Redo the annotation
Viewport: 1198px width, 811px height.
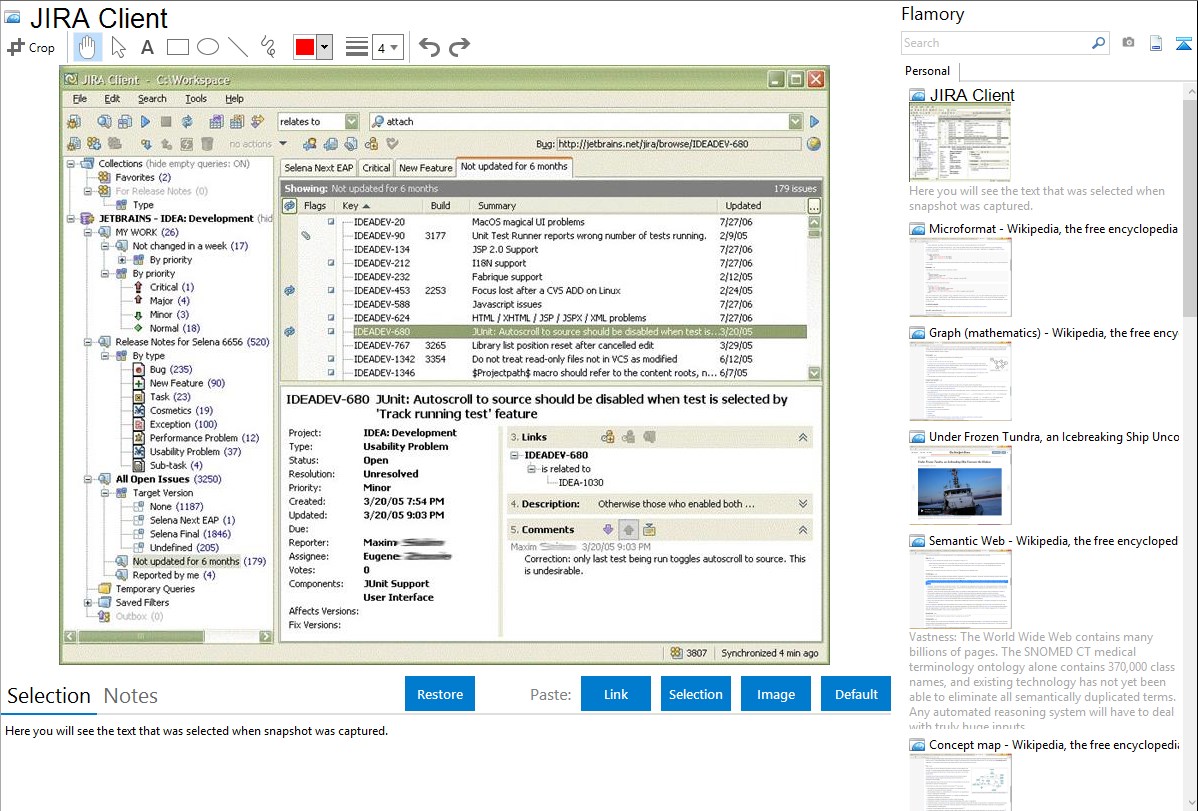(459, 47)
